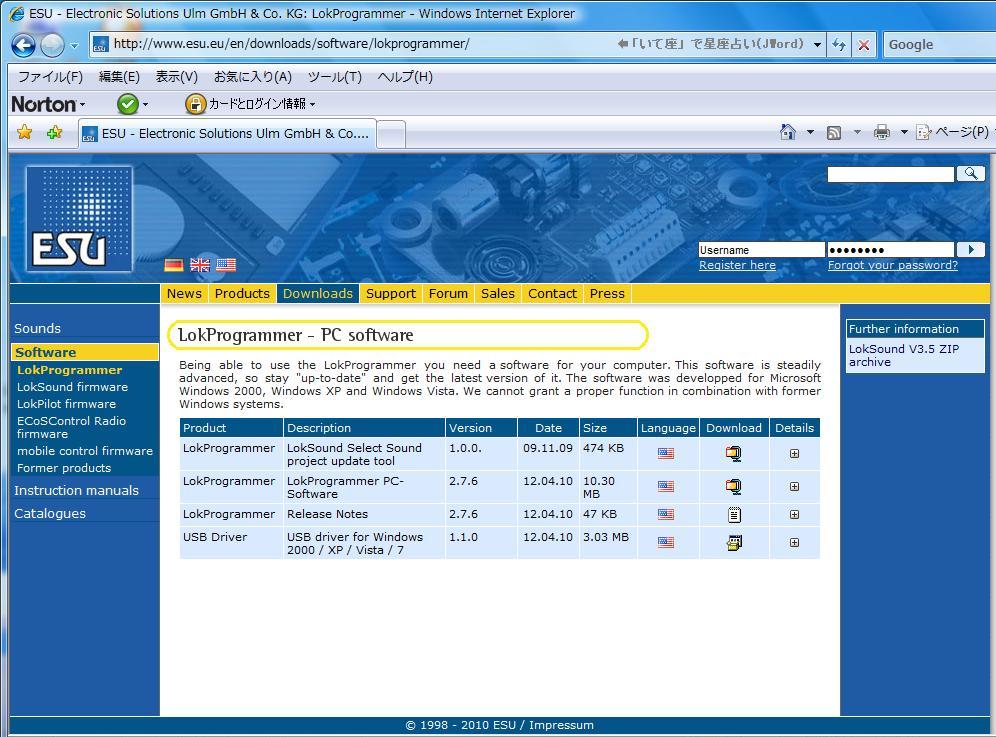Click the Forgot your password? link
The image size is (996, 737).
click(892, 265)
